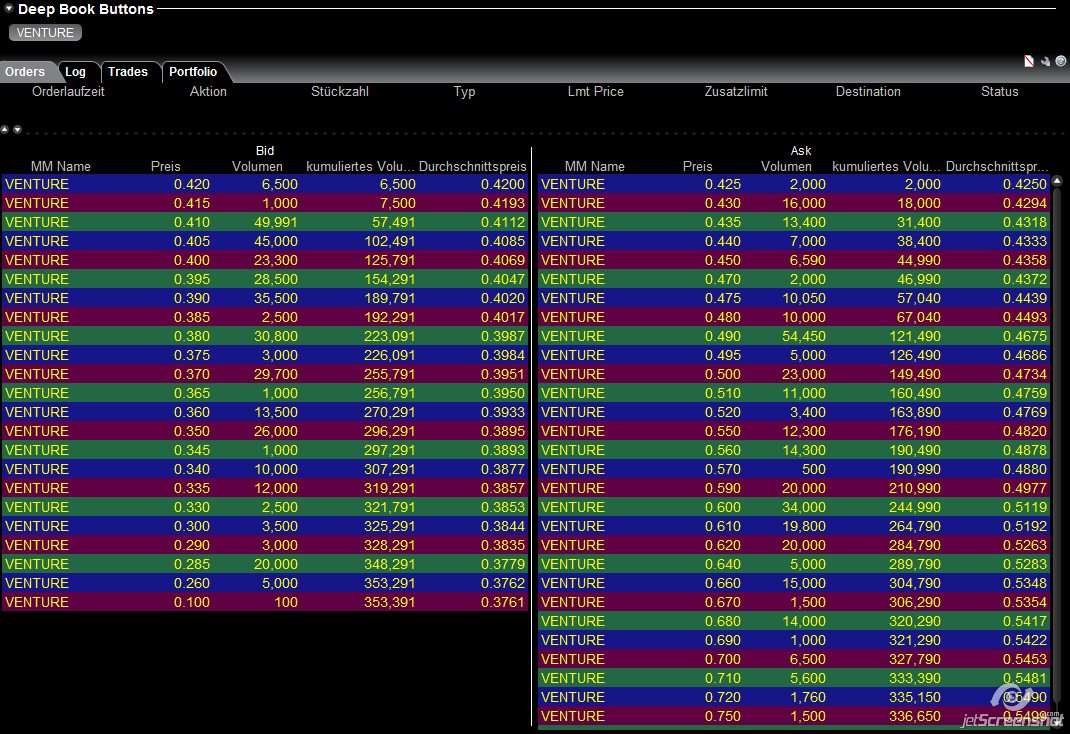Click the Bid section header label
Image resolution: width=1070 pixels, height=734 pixels.
pyautogui.click(x=265, y=151)
